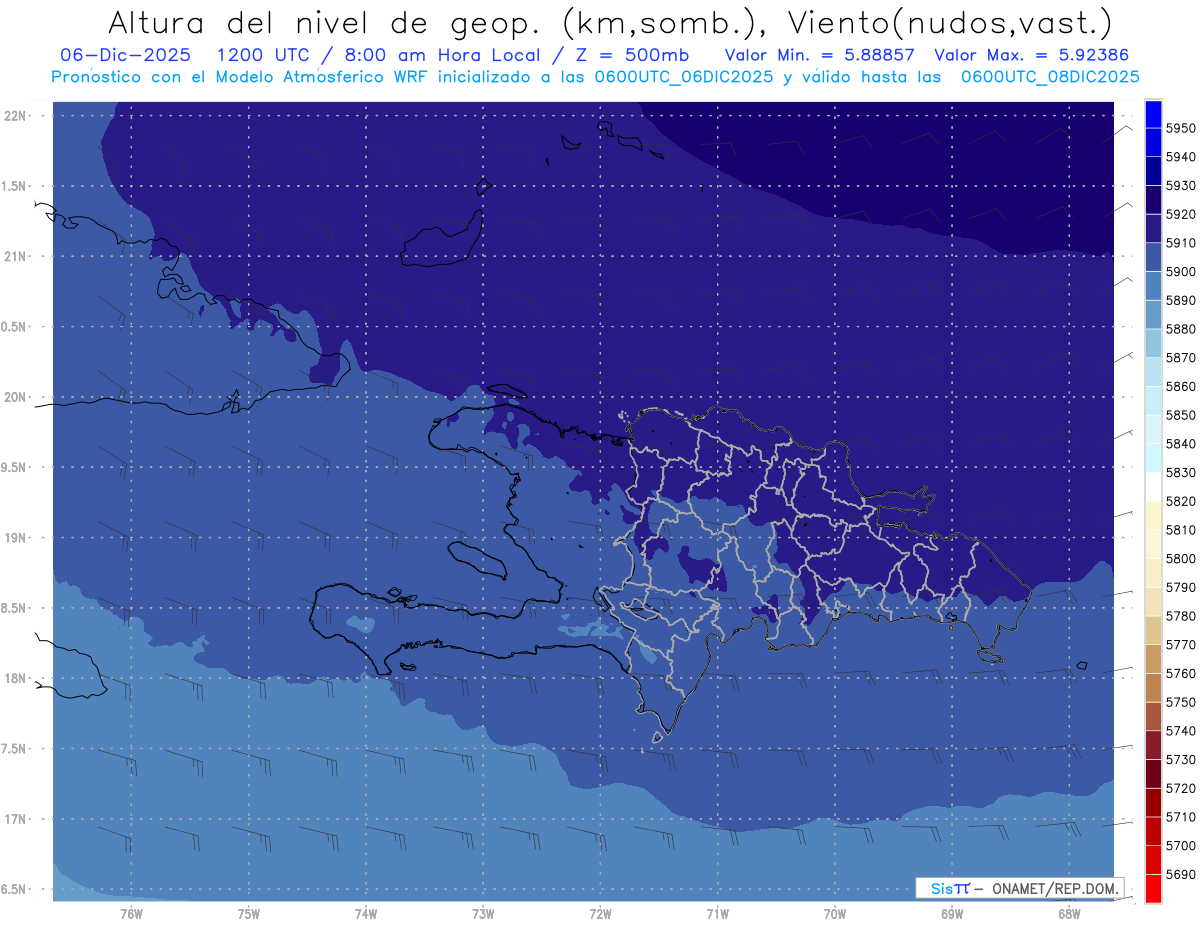Click the 18N latitude label
The height and width of the screenshot is (927, 1200).
15,678
